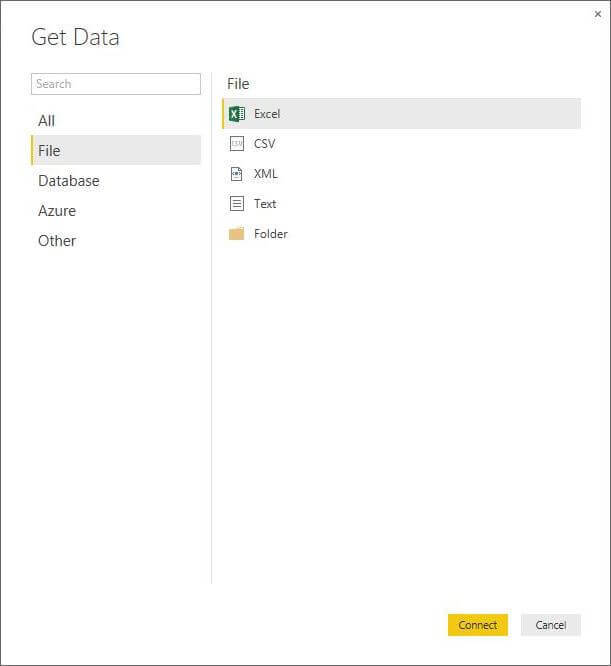Image resolution: width=611 pixels, height=666 pixels.
Task: Click the CSV file icon
Action: click(x=237, y=144)
